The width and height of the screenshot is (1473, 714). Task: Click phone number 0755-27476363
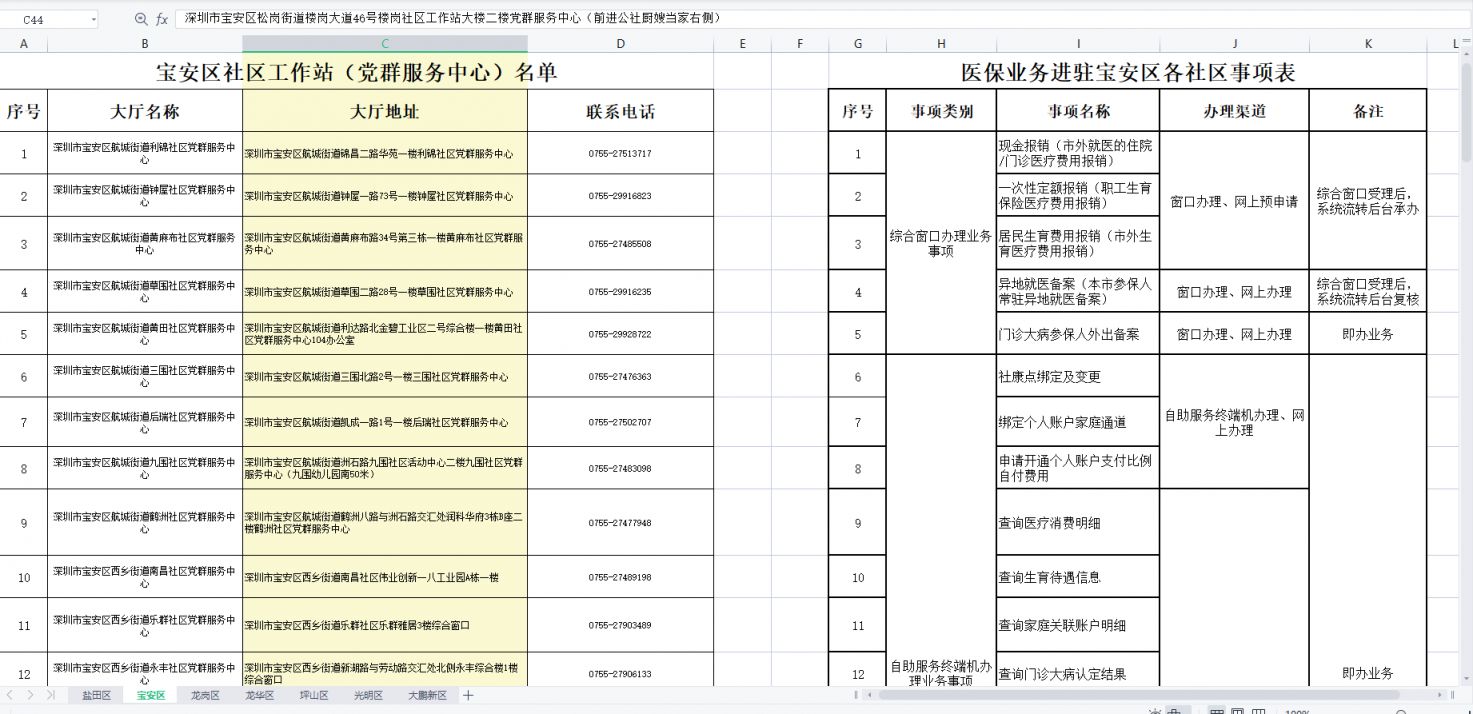[x=621, y=377]
